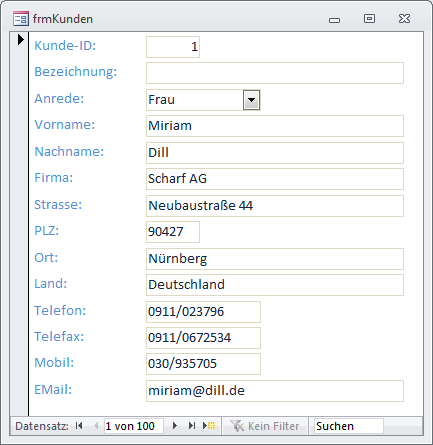Close the frmKunden window
Viewport: 433px width, 445px height.
(x=404, y=19)
